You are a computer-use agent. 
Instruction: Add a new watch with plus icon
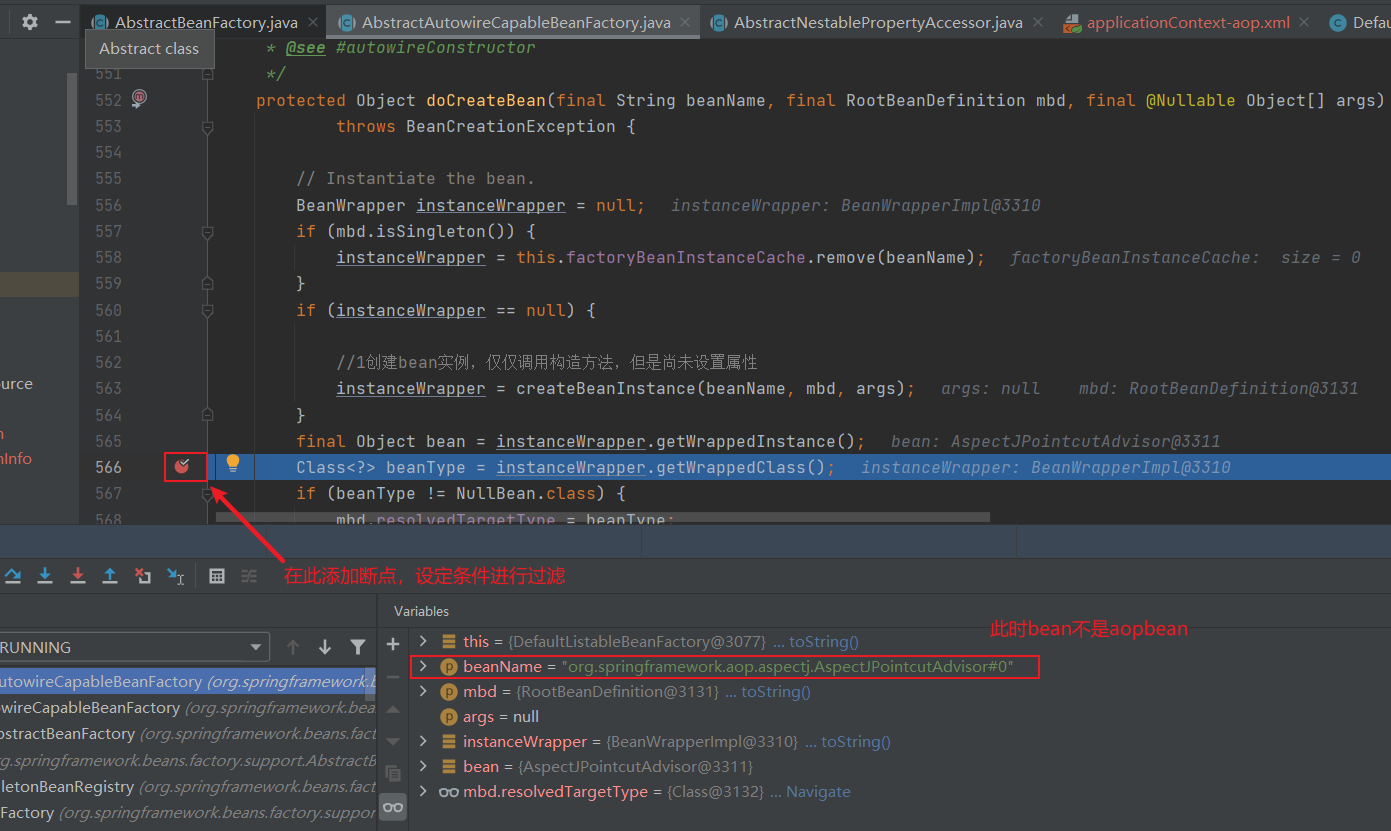pyautogui.click(x=393, y=644)
